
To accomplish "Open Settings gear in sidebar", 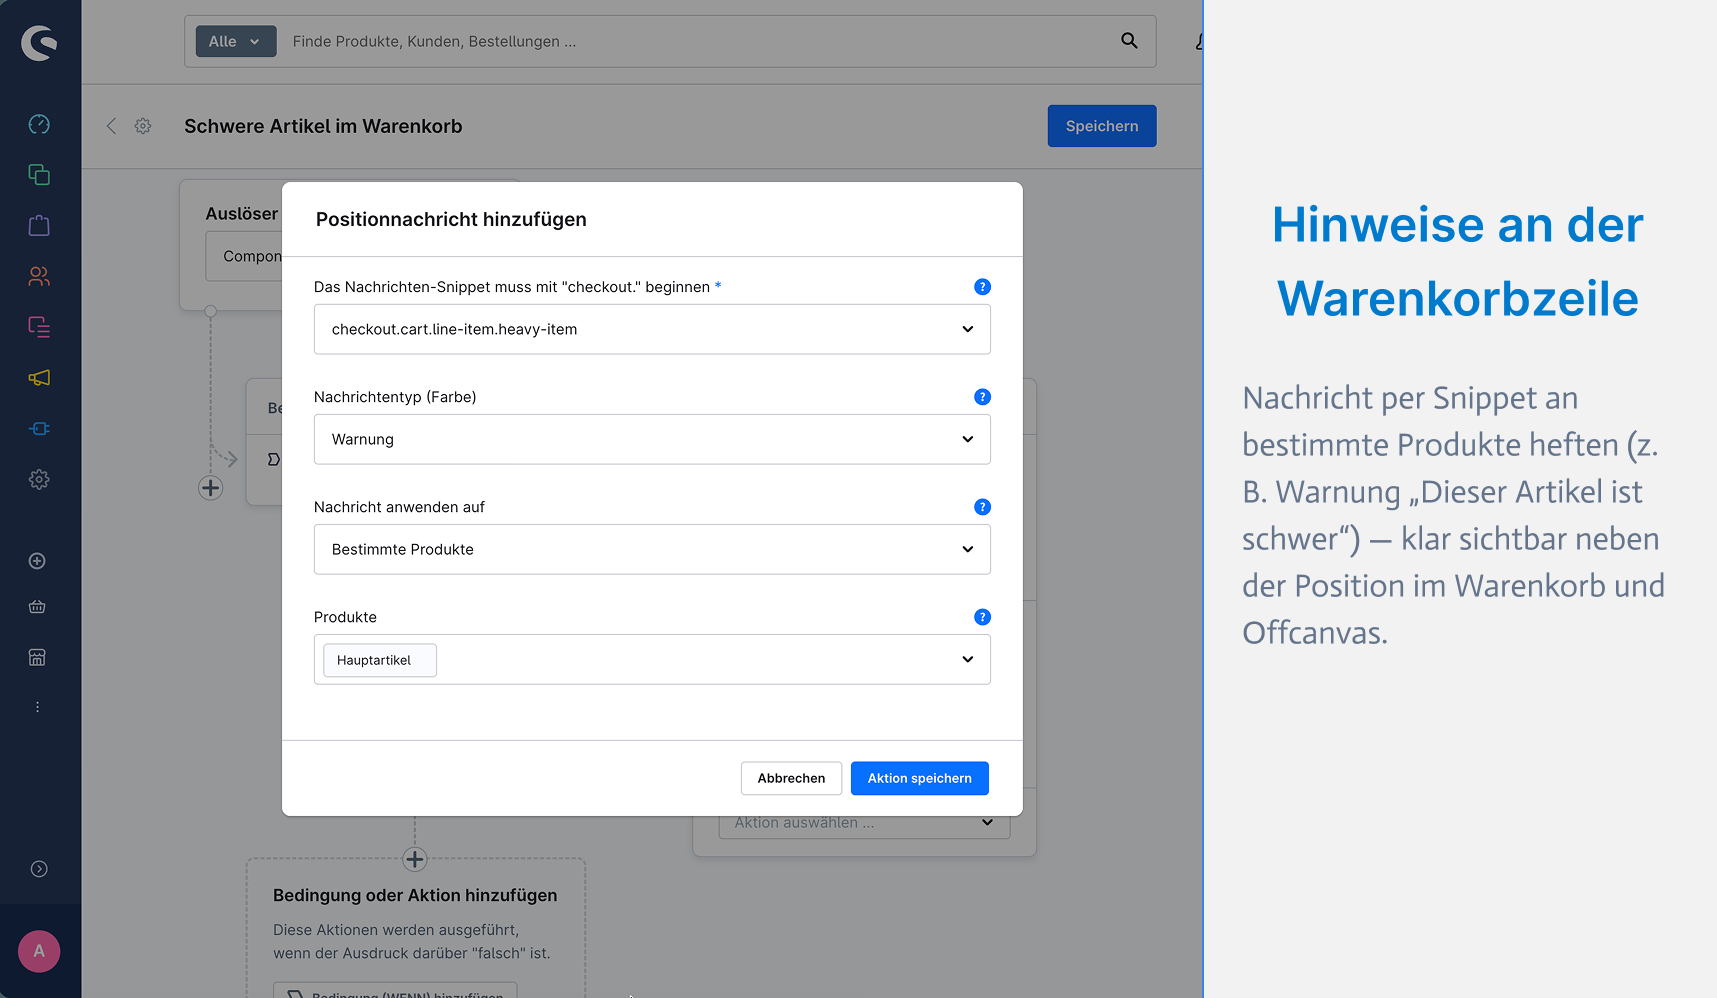I will pyautogui.click(x=39, y=480).
